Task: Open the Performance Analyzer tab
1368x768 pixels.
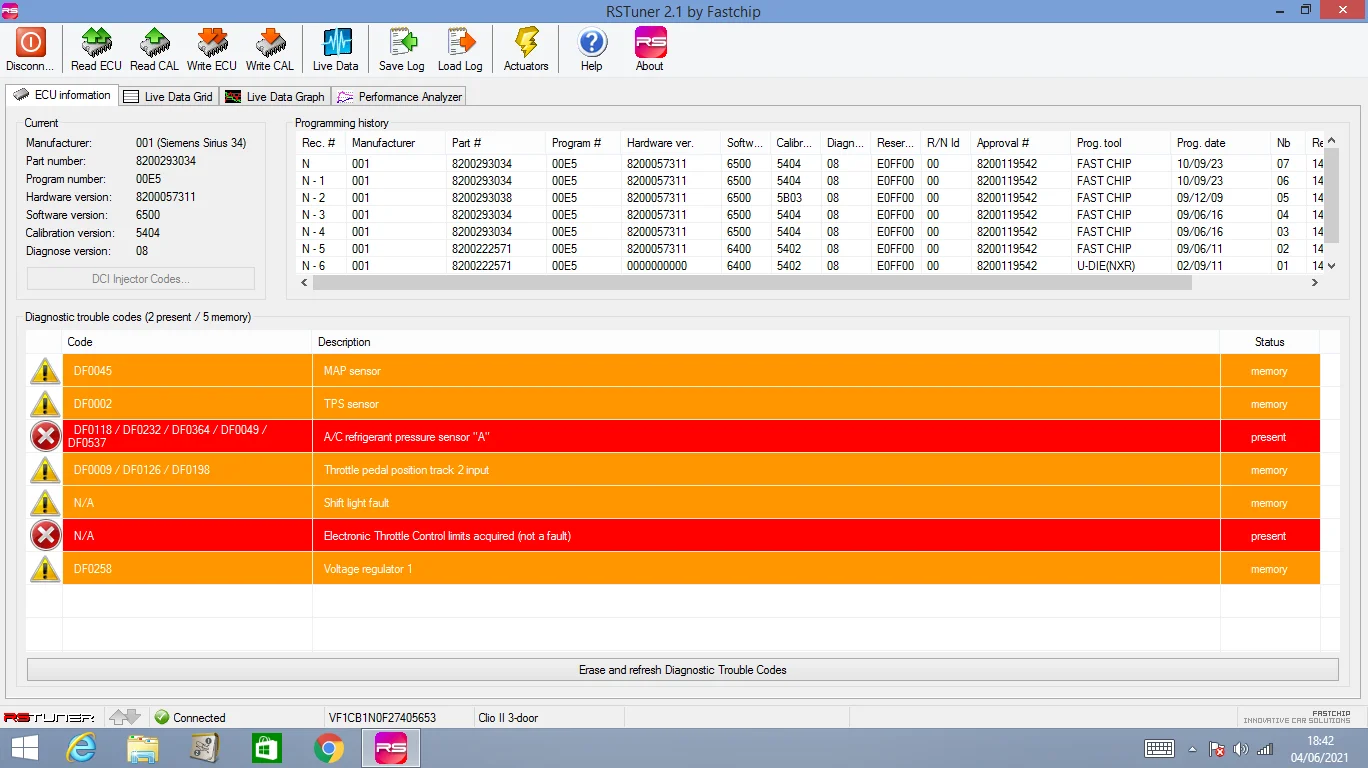Action: click(399, 97)
